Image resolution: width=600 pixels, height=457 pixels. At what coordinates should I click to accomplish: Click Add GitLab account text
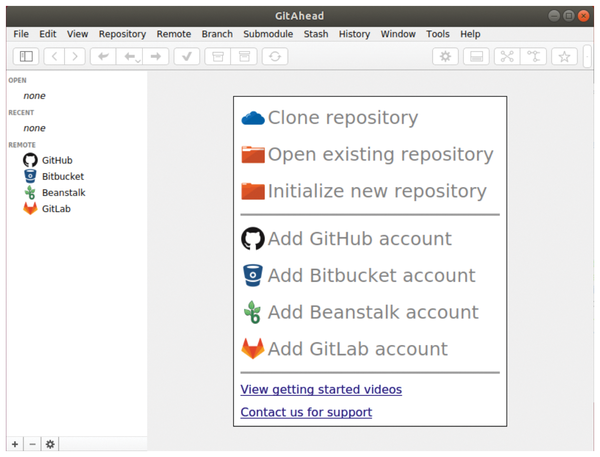coord(358,349)
